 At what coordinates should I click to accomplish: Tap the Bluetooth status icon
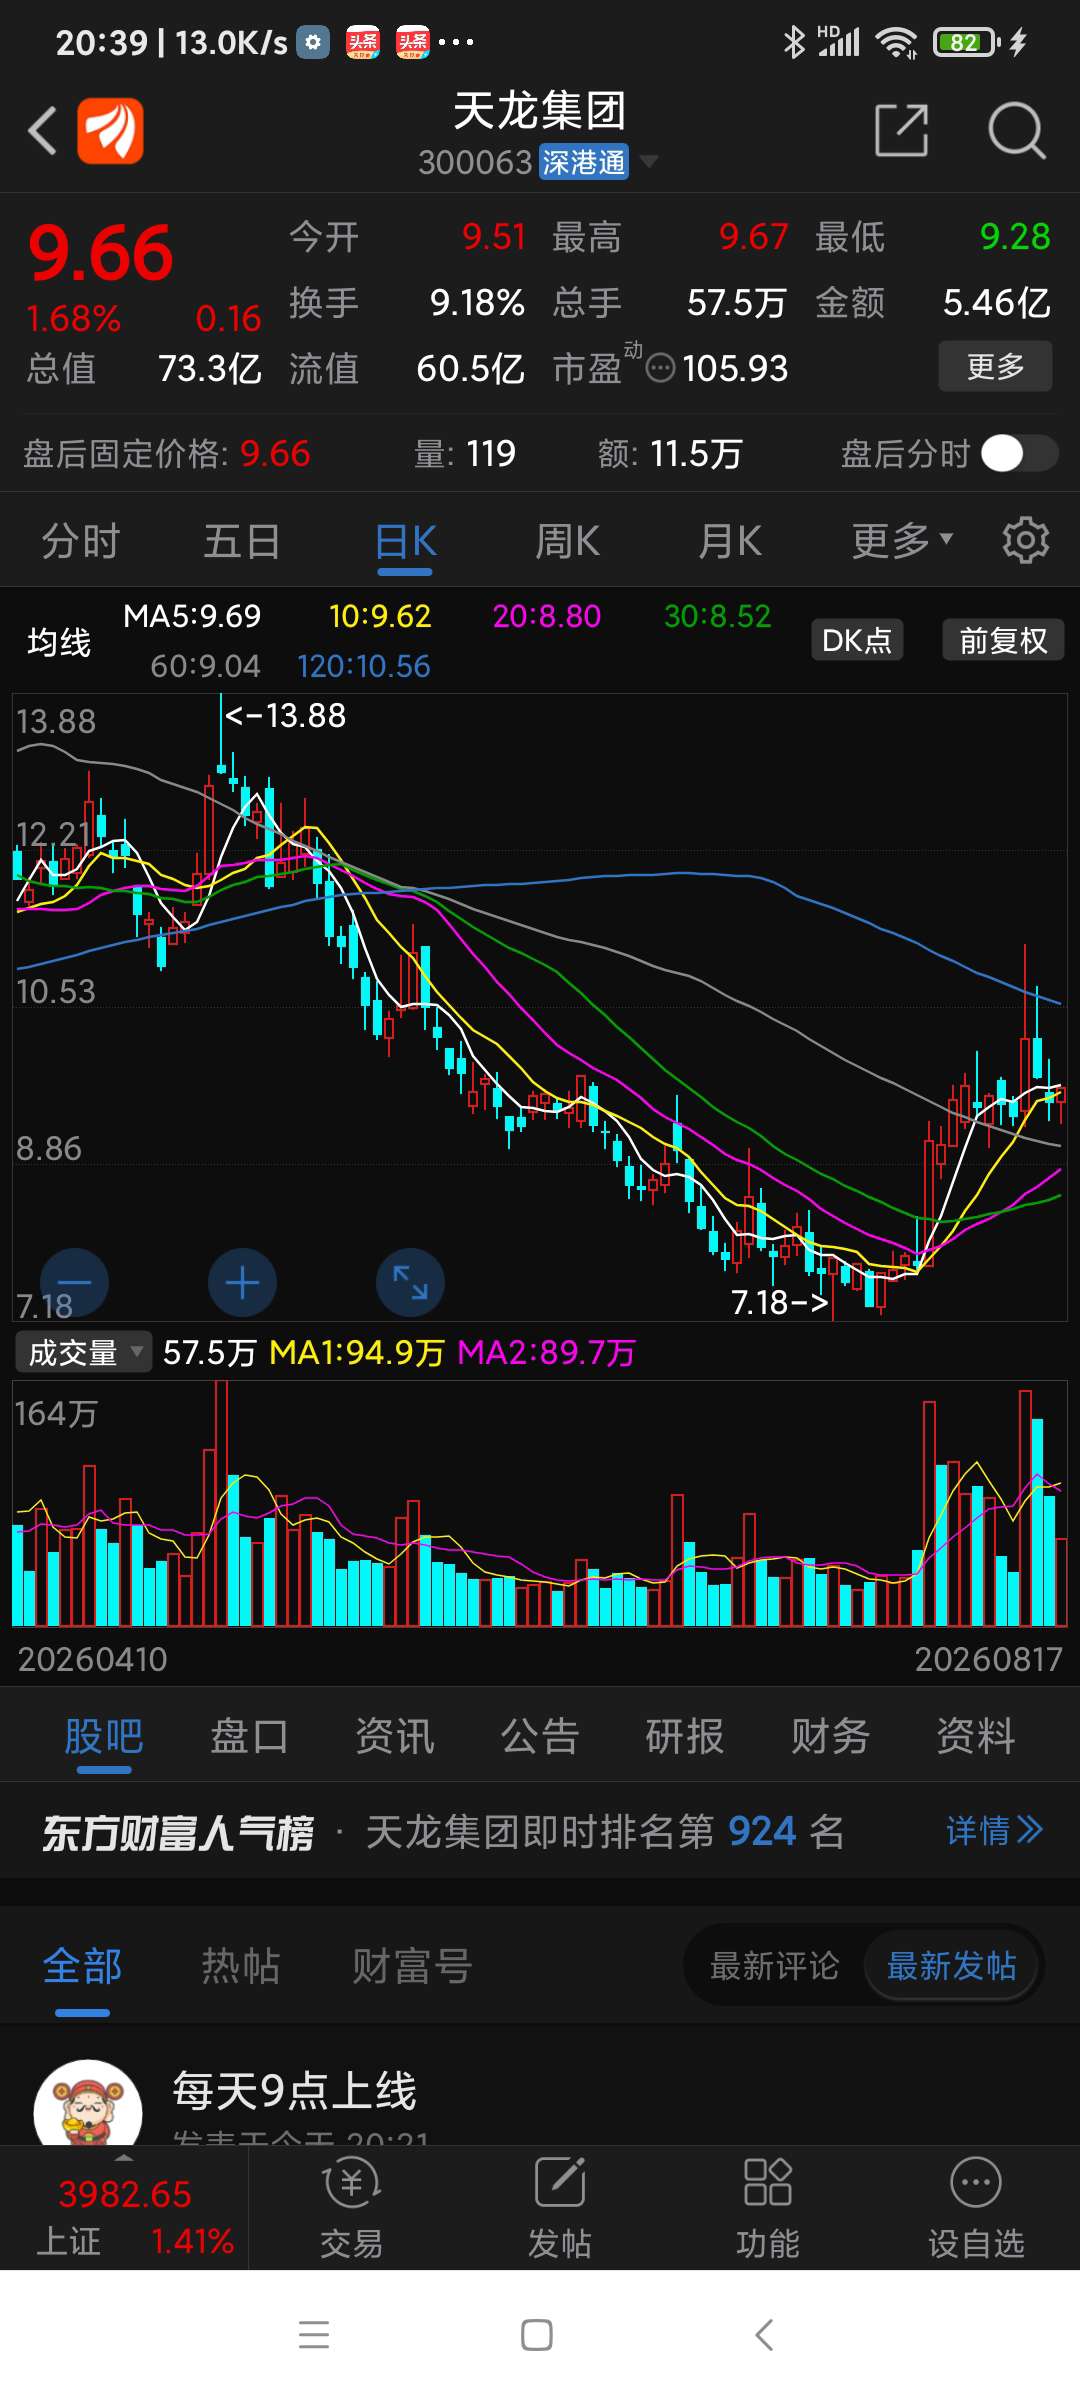coord(794,42)
